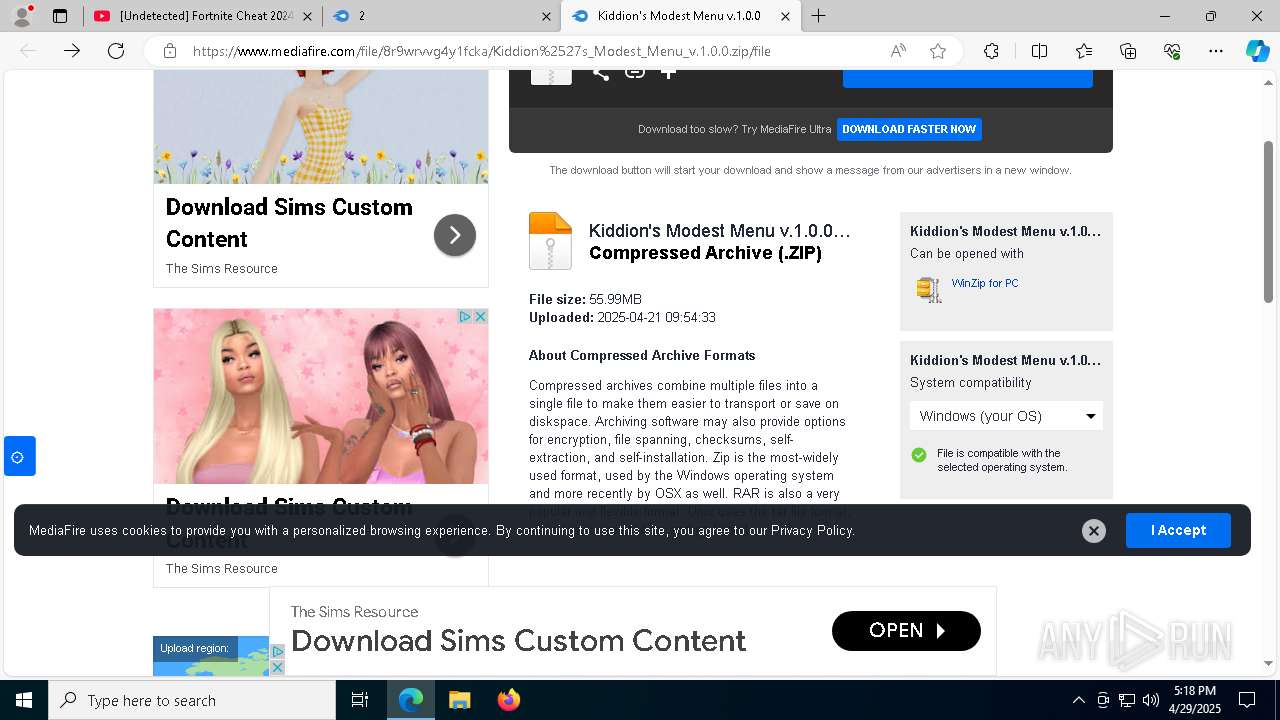Click the green compatibility checkmark icon
The width and height of the screenshot is (1280, 720).
pos(919,455)
